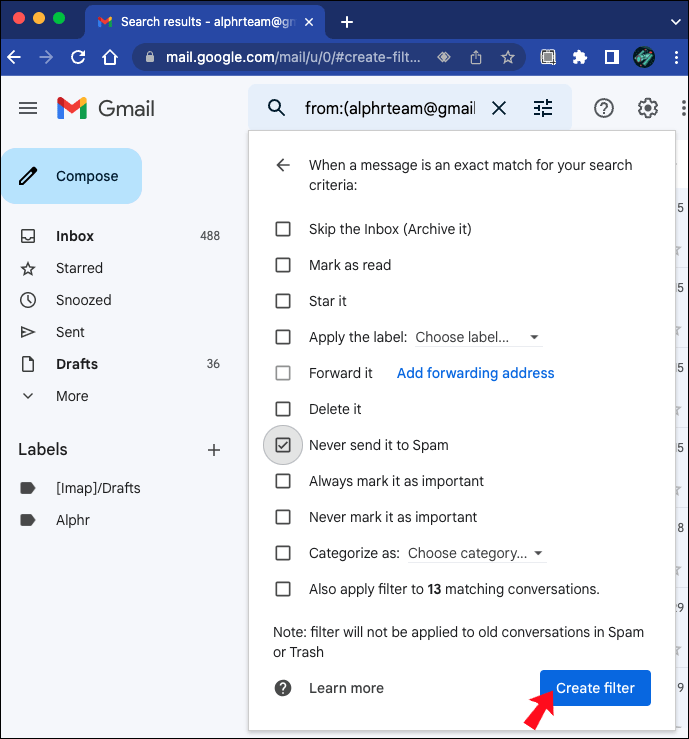
Task: Check Never mark it as important
Action: click(283, 517)
